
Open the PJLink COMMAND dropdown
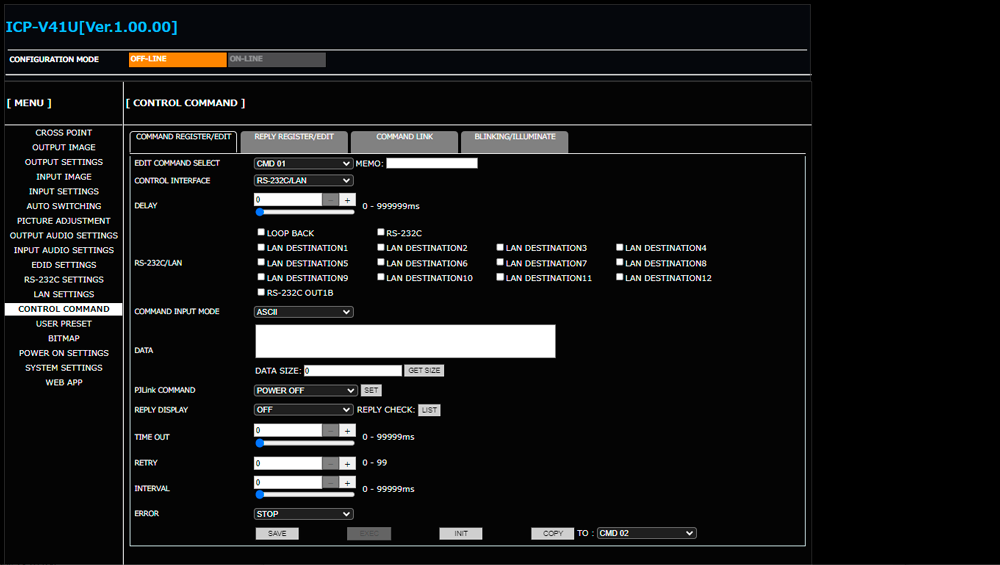coord(305,391)
